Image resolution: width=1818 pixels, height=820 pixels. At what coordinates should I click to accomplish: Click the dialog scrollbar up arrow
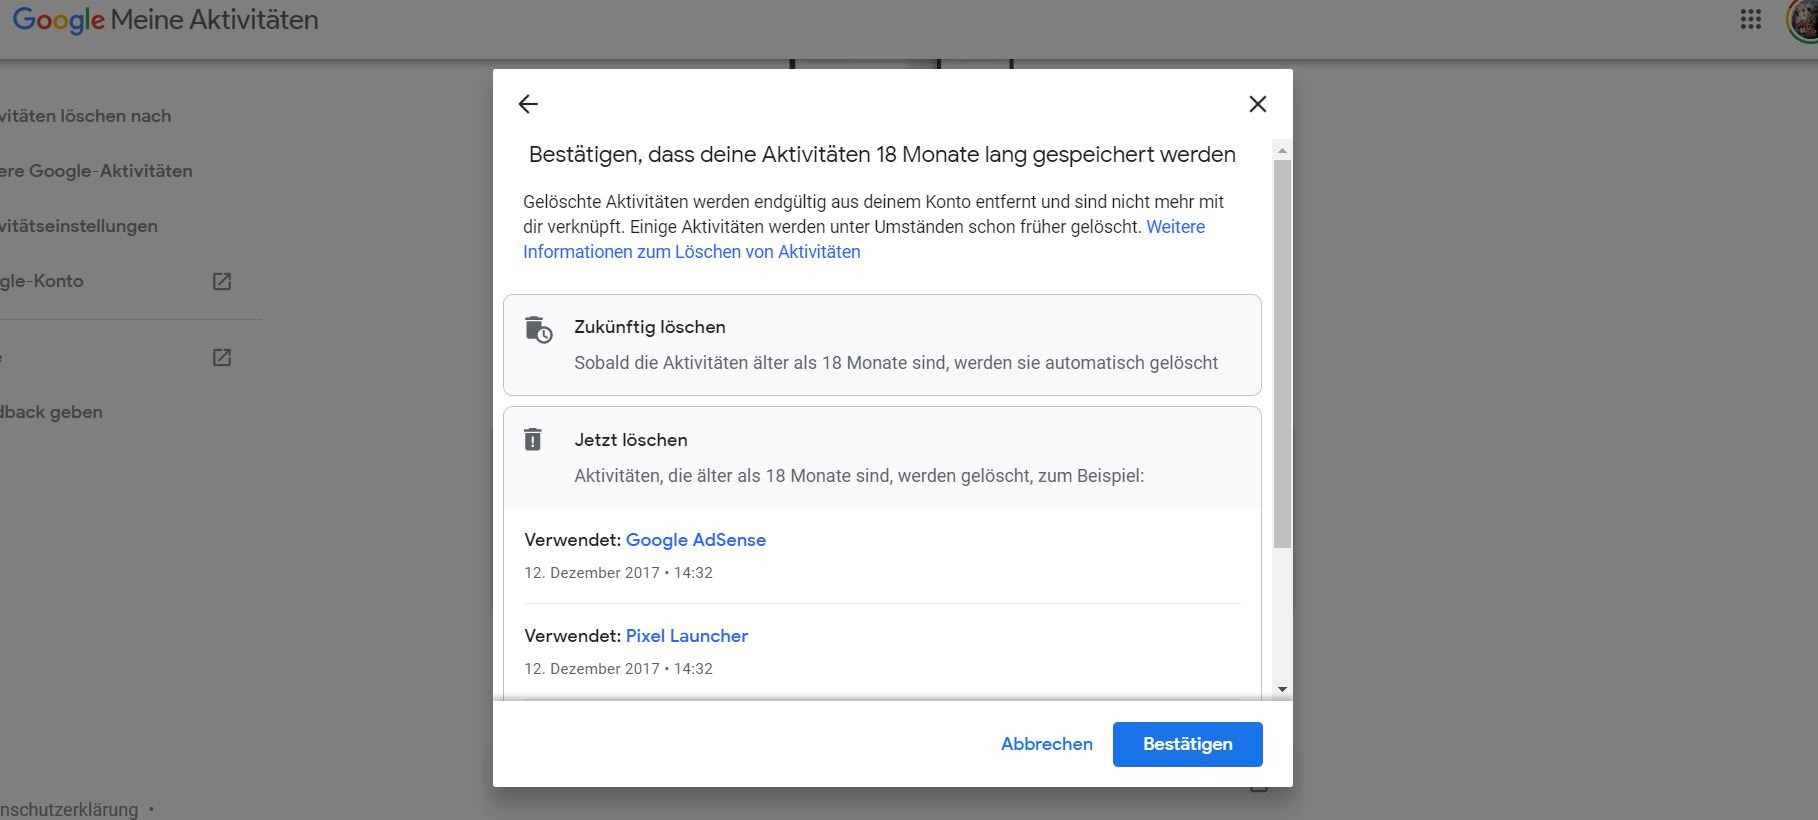click(1282, 151)
